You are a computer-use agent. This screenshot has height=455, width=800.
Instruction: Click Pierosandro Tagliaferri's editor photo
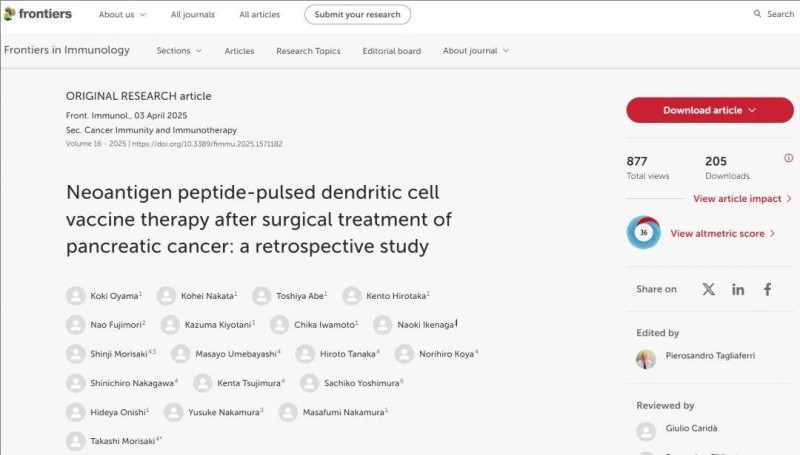coord(646,360)
